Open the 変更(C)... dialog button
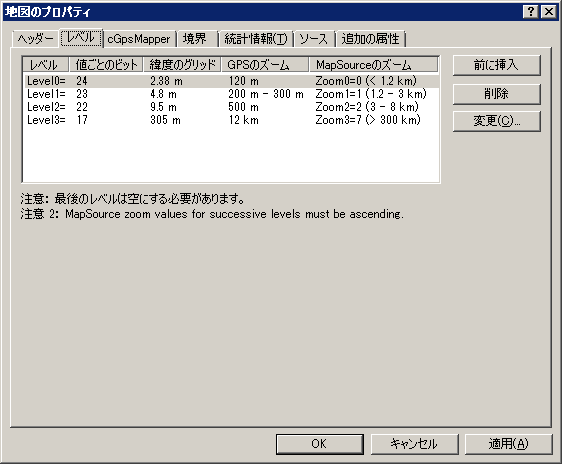Screen dimensions: 562x464 tap(496, 121)
